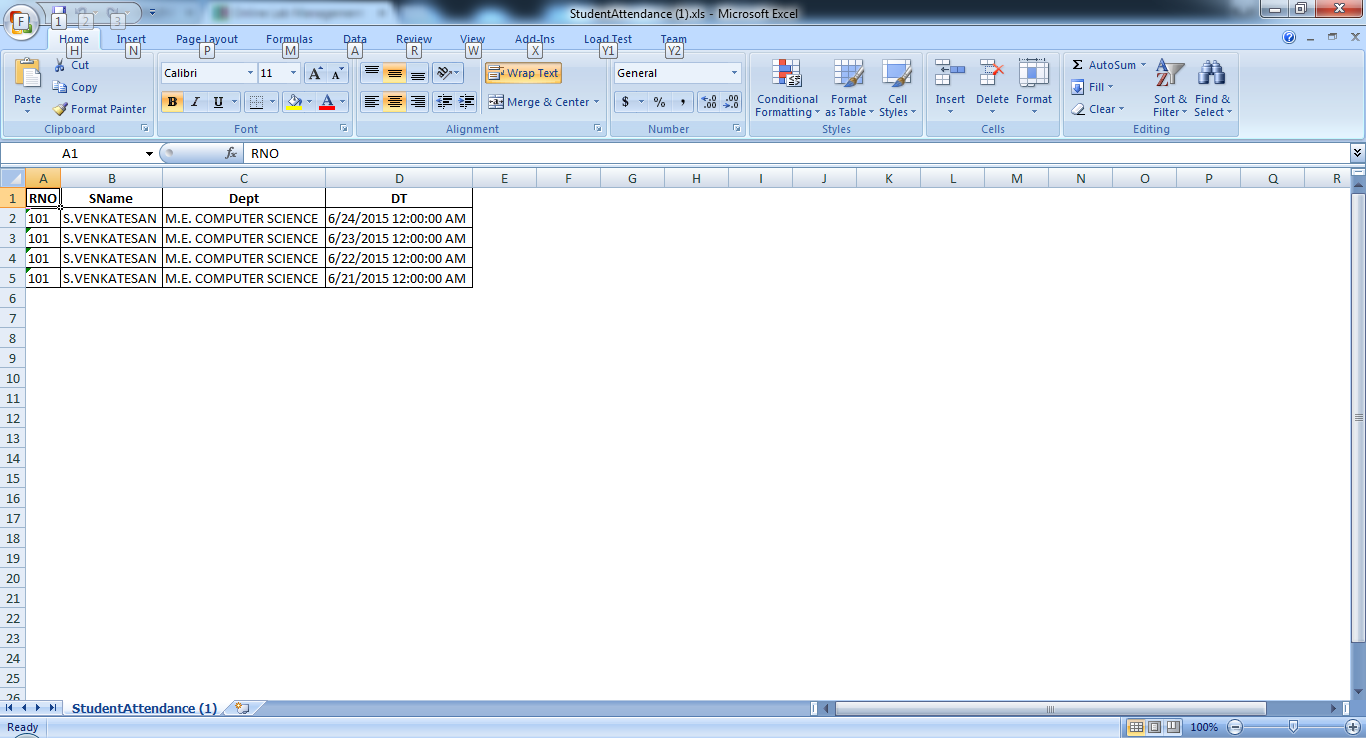1366x738 pixels.
Task: Click the zoom slider in status bar
Action: (x=1293, y=727)
